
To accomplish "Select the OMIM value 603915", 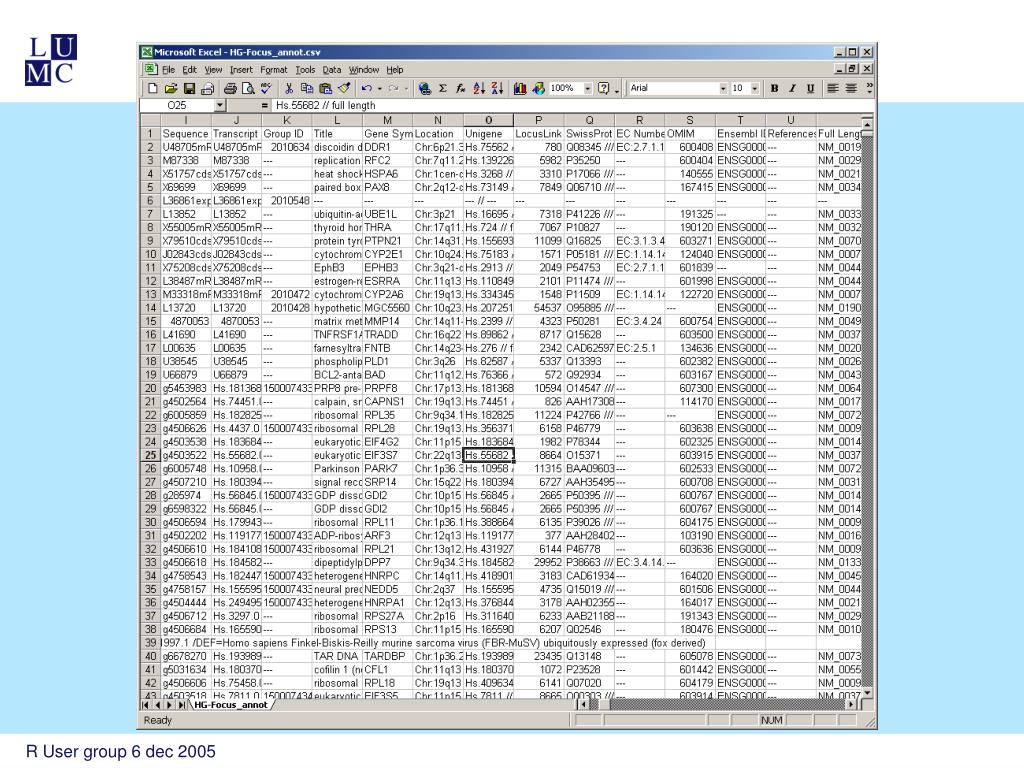I will pos(690,455).
